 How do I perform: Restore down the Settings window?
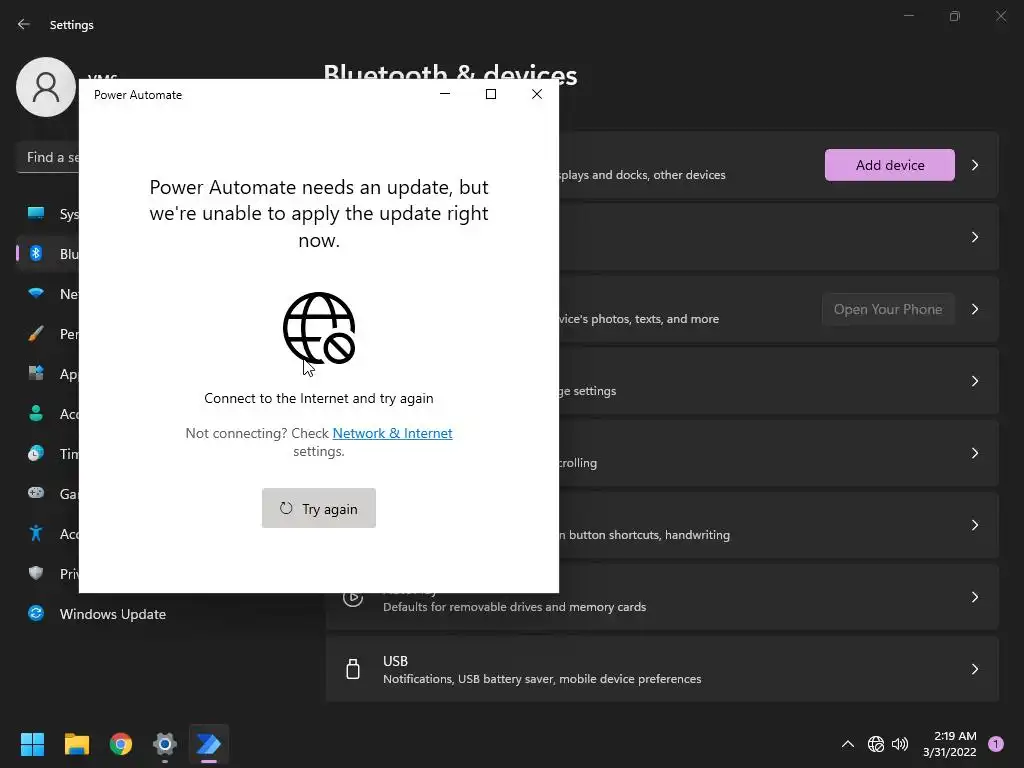point(955,16)
